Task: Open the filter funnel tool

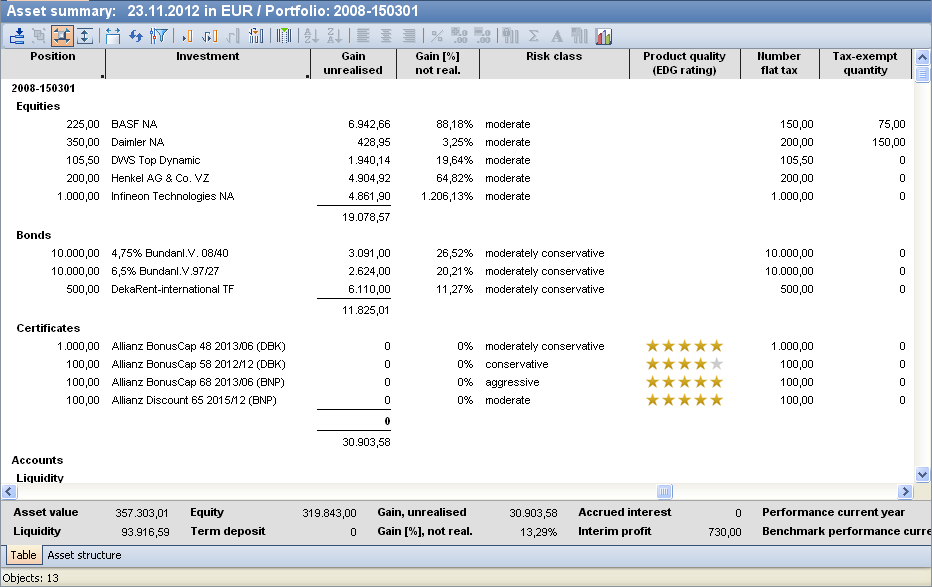Action: click(x=158, y=36)
